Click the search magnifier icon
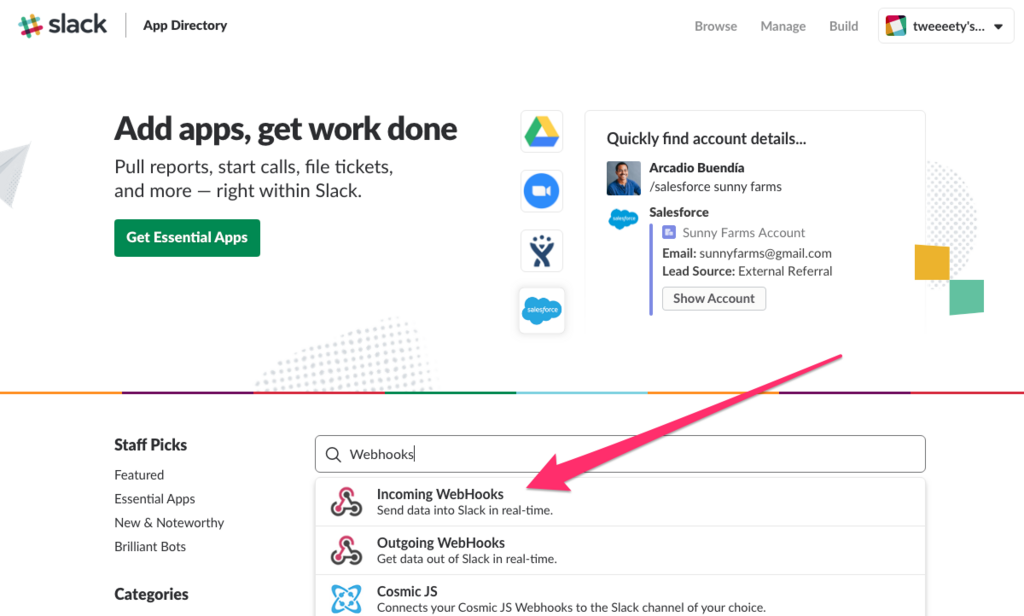 (x=333, y=455)
